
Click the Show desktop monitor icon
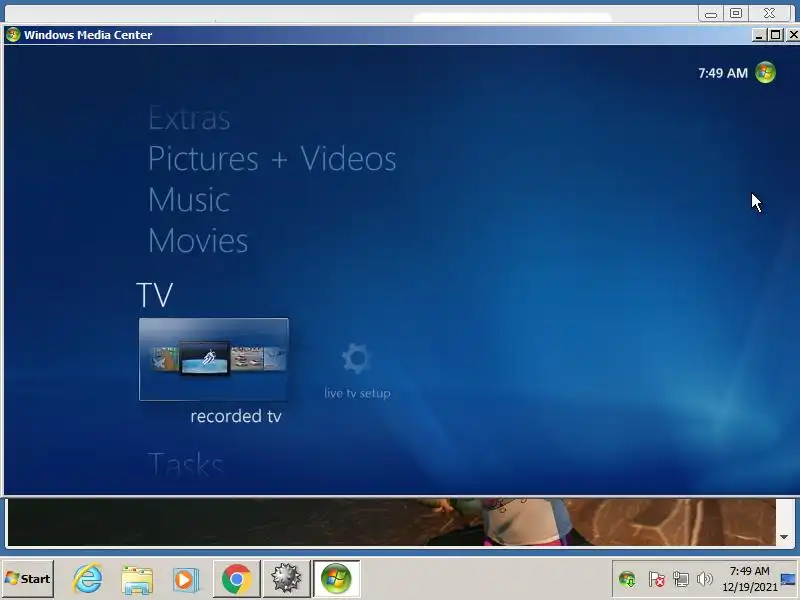click(x=788, y=580)
